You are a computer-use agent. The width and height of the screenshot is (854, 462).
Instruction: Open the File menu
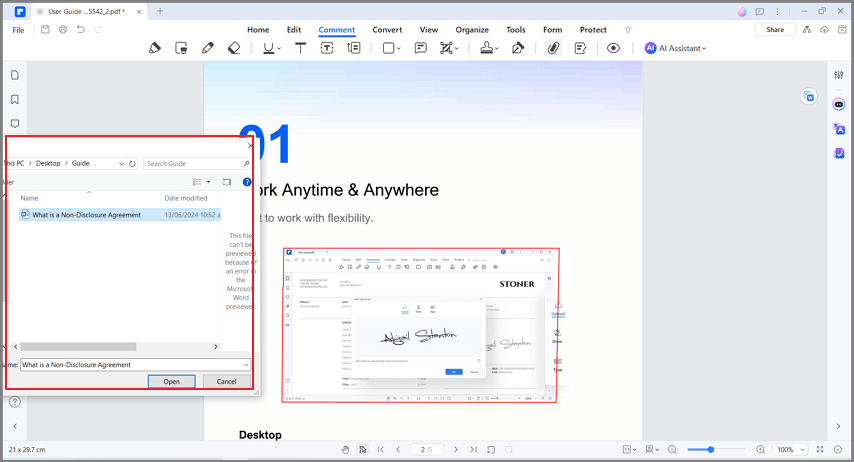(19, 30)
